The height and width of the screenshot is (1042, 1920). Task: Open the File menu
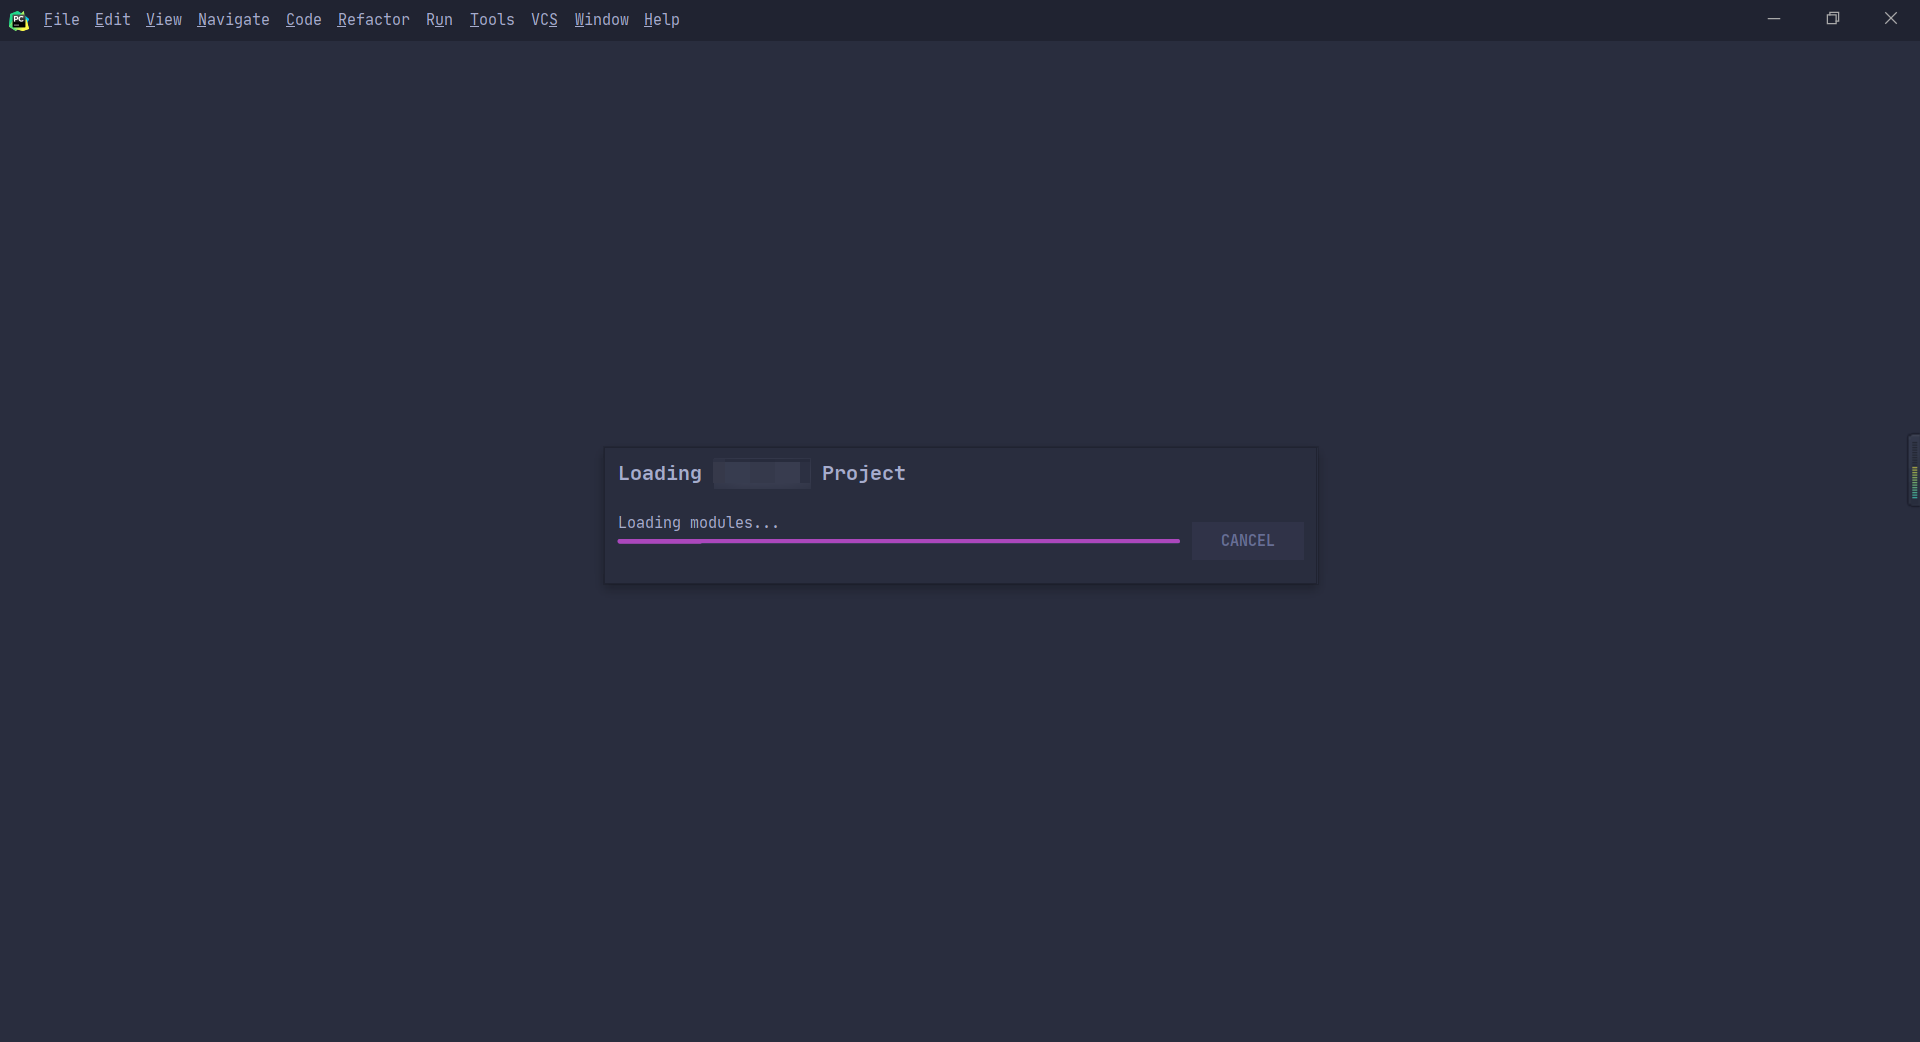click(x=61, y=19)
